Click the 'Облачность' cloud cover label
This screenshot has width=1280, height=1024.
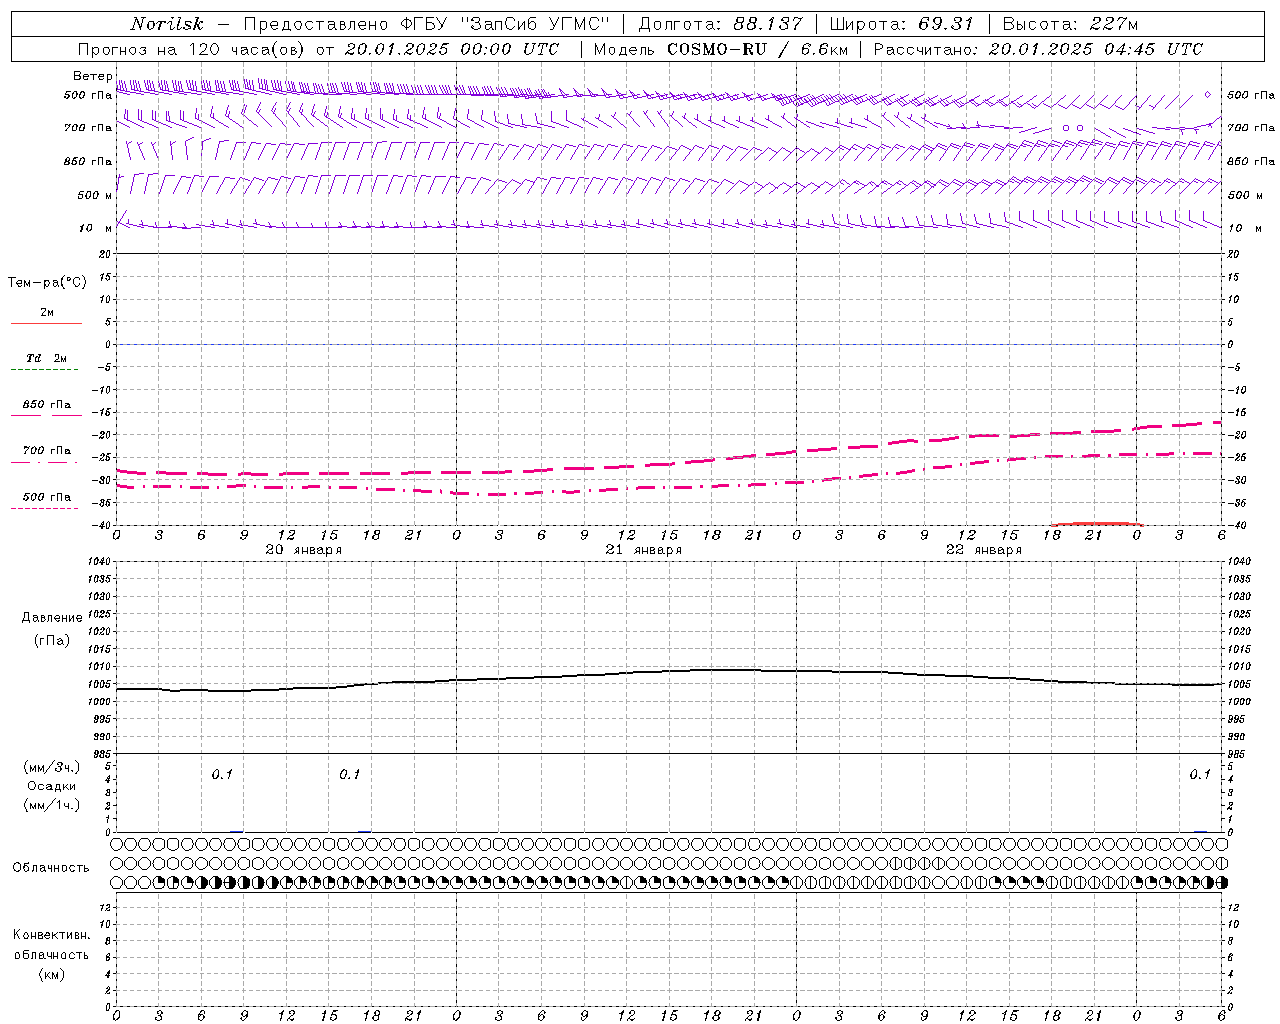click(50, 867)
